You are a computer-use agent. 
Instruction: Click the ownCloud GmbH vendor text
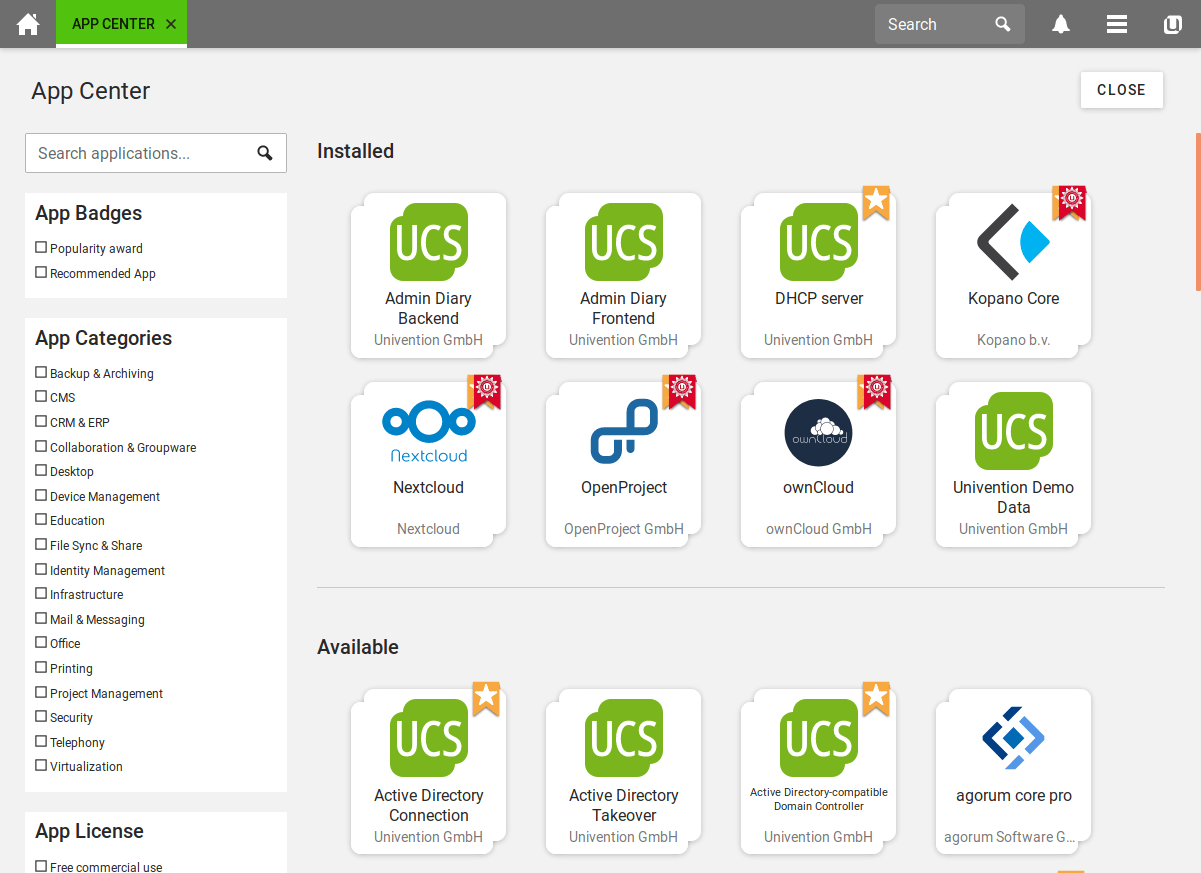click(x=819, y=529)
